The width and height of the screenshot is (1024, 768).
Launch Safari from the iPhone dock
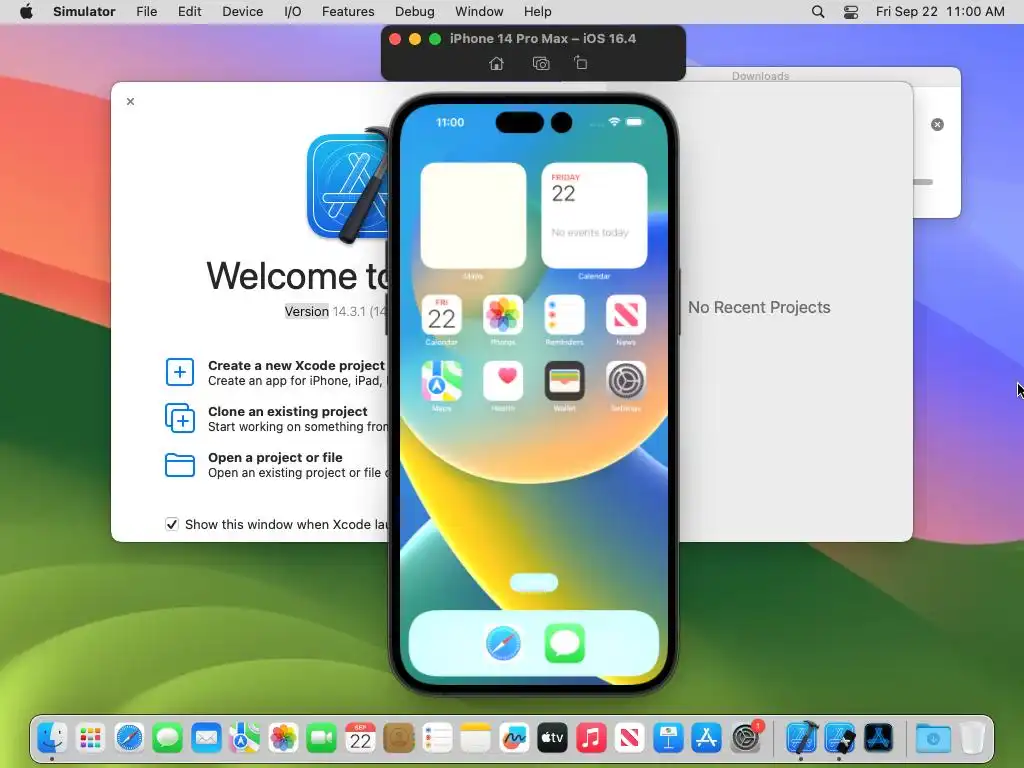click(x=503, y=643)
